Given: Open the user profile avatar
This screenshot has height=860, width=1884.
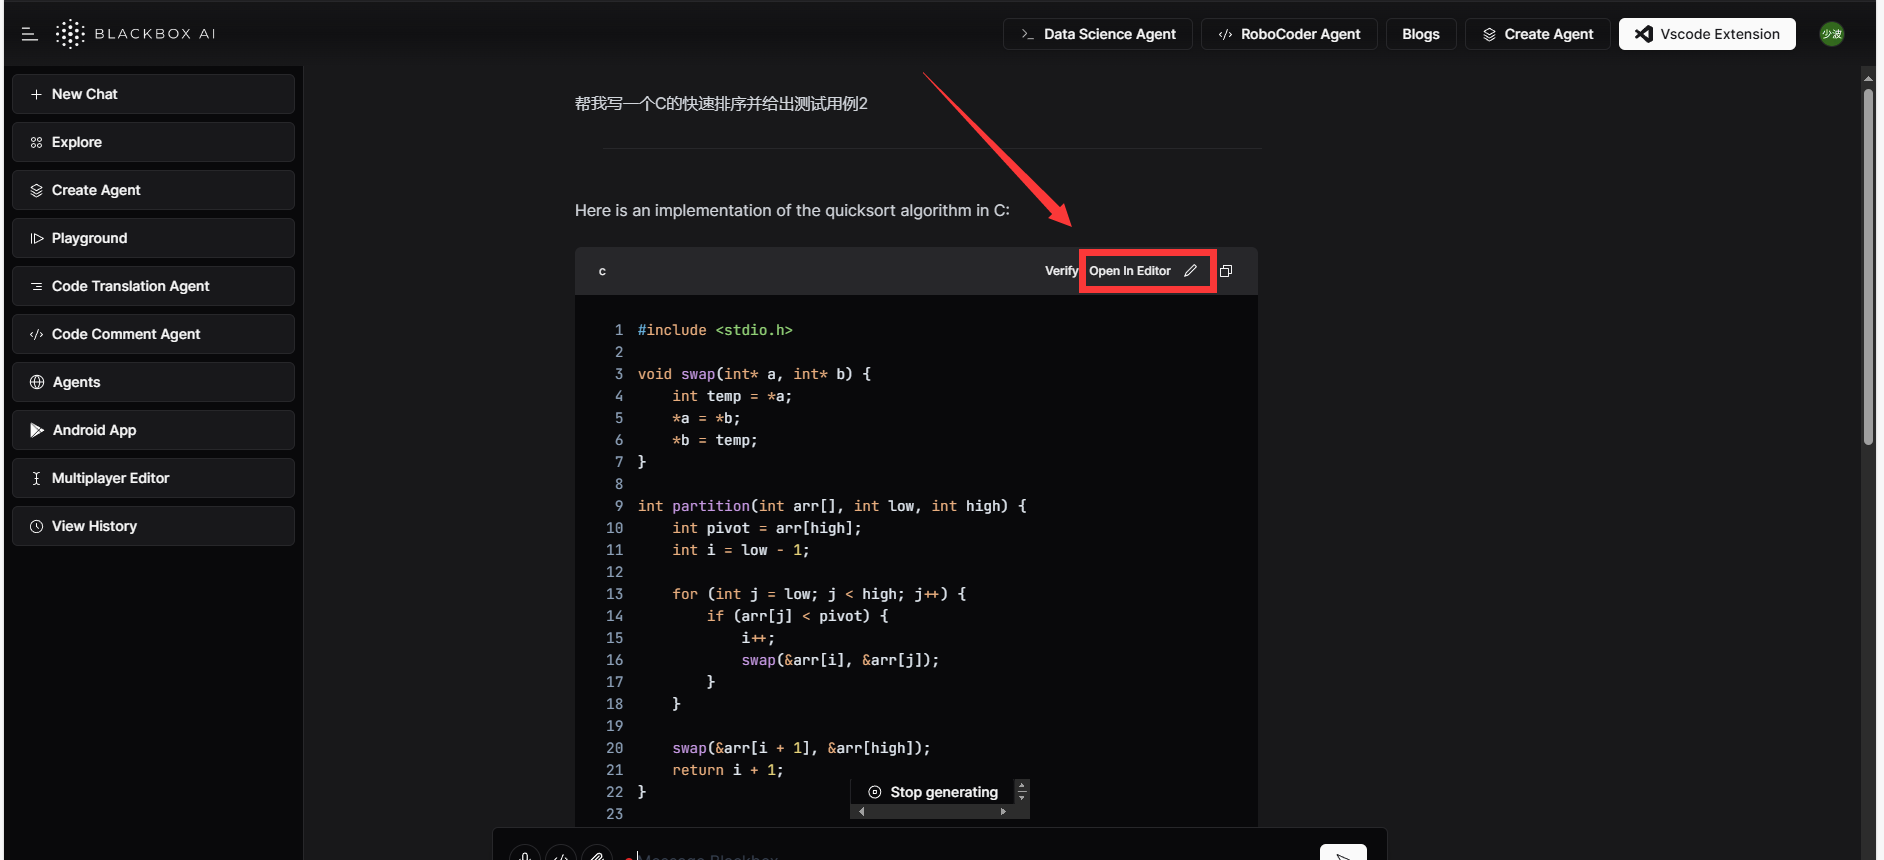Looking at the screenshot, I should point(1831,34).
